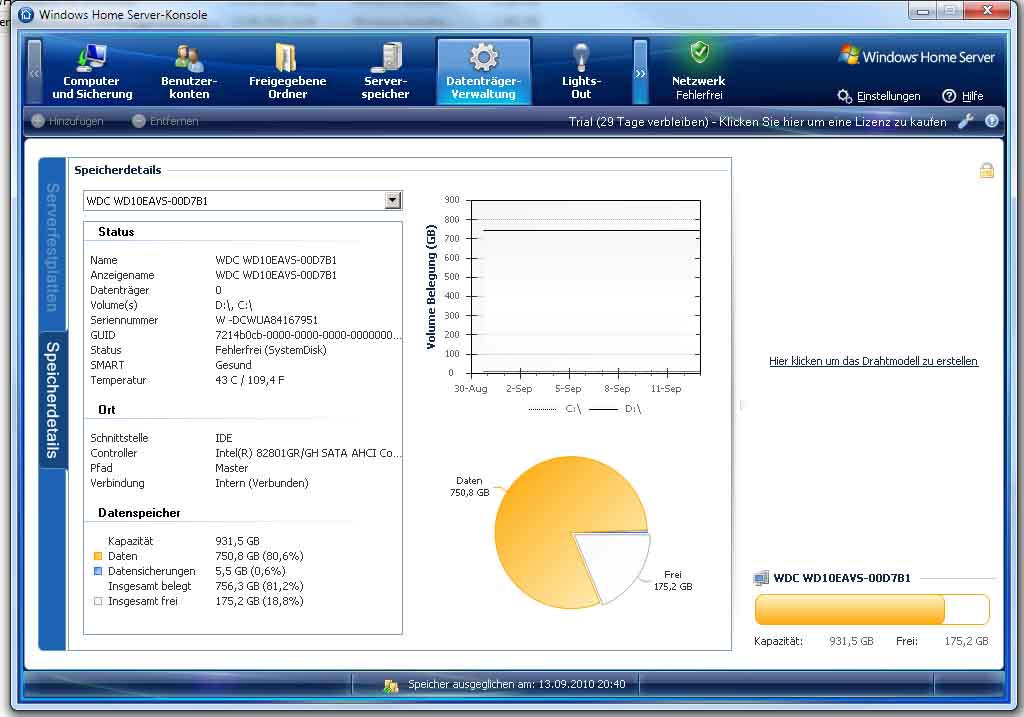Open the Freigegebene Ordner tab
Image resolution: width=1024 pixels, height=717 pixels.
pyautogui.click(x=287, y=72)
